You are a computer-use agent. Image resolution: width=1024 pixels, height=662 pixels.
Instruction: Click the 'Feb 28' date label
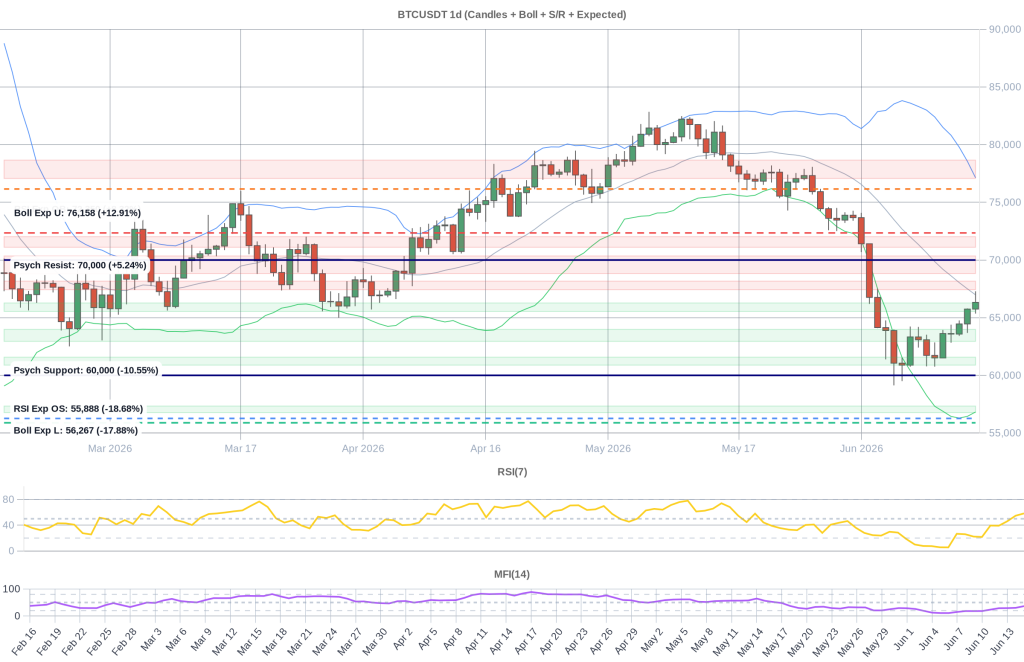(124, 642)
